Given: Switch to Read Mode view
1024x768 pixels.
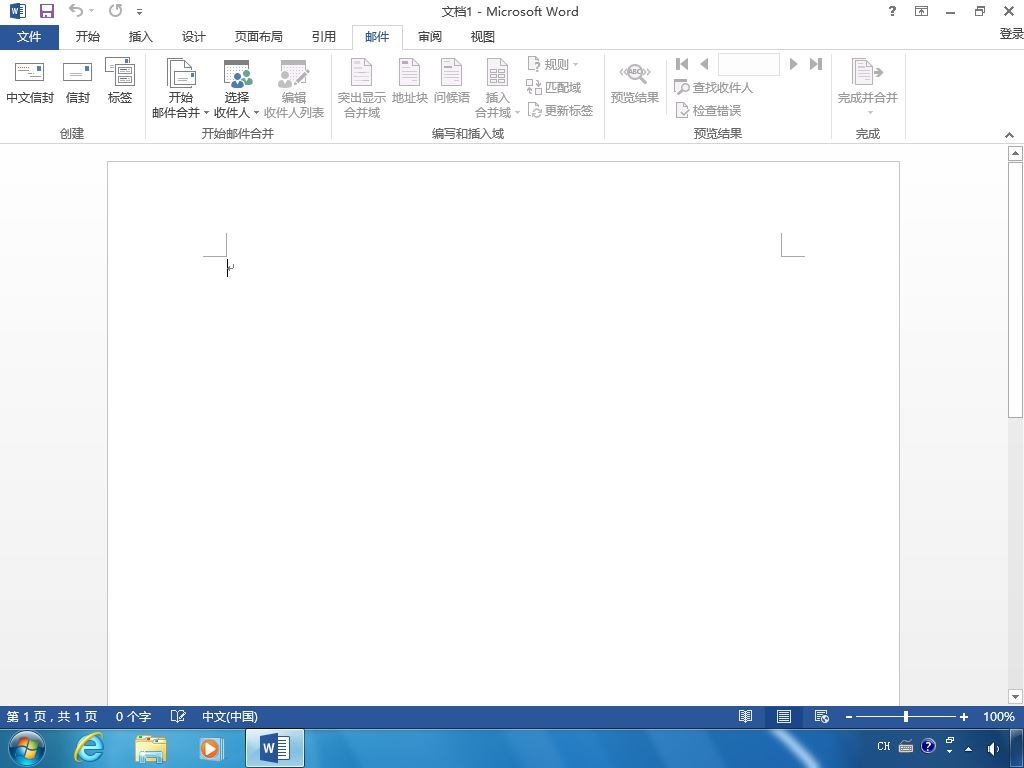Looking at the screenshot, I should pyautogui.click(x=745, y=716).
